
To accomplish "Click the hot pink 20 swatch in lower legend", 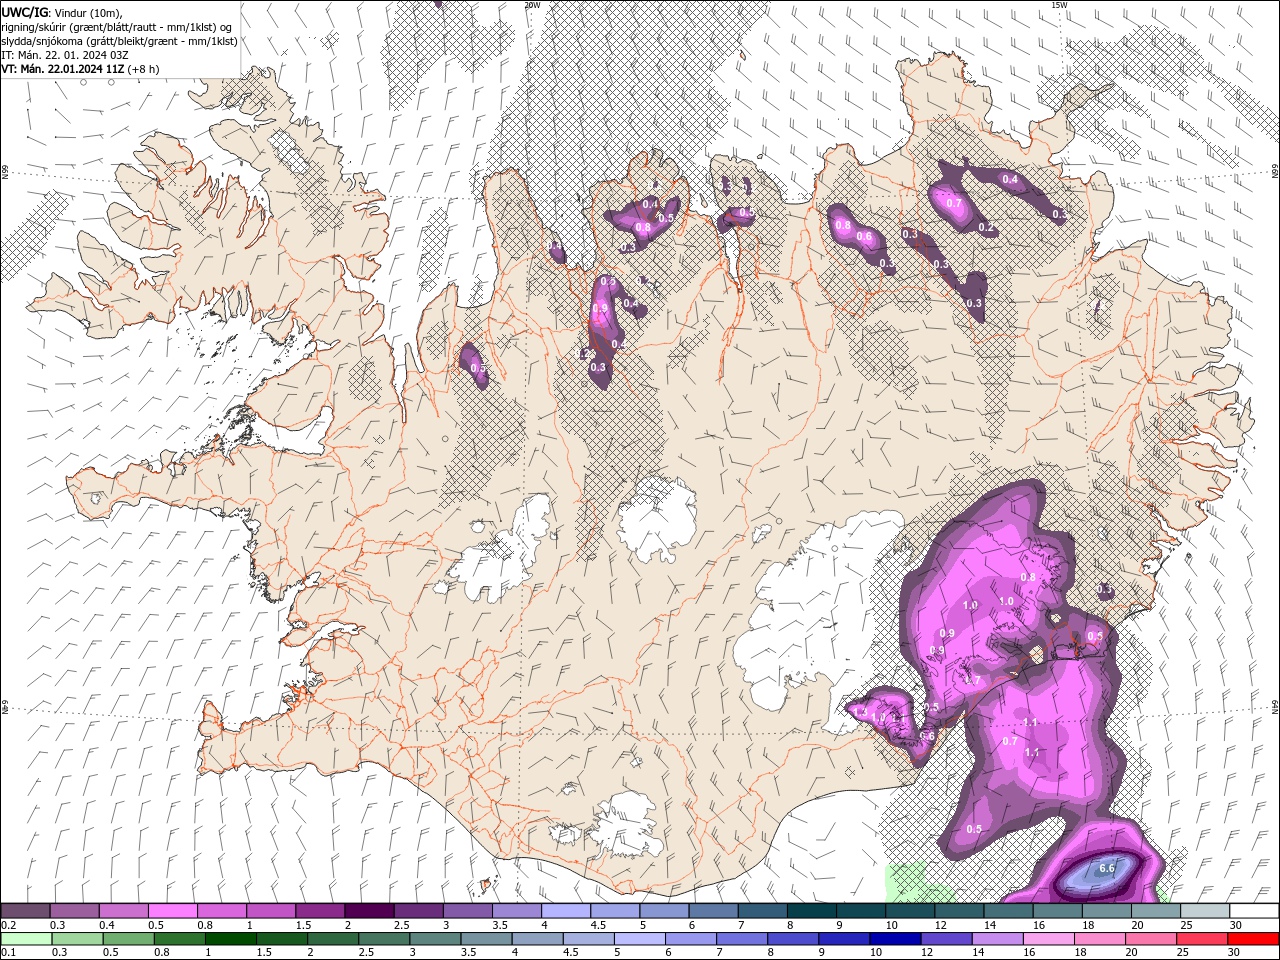I will [x=1150, y=939].
